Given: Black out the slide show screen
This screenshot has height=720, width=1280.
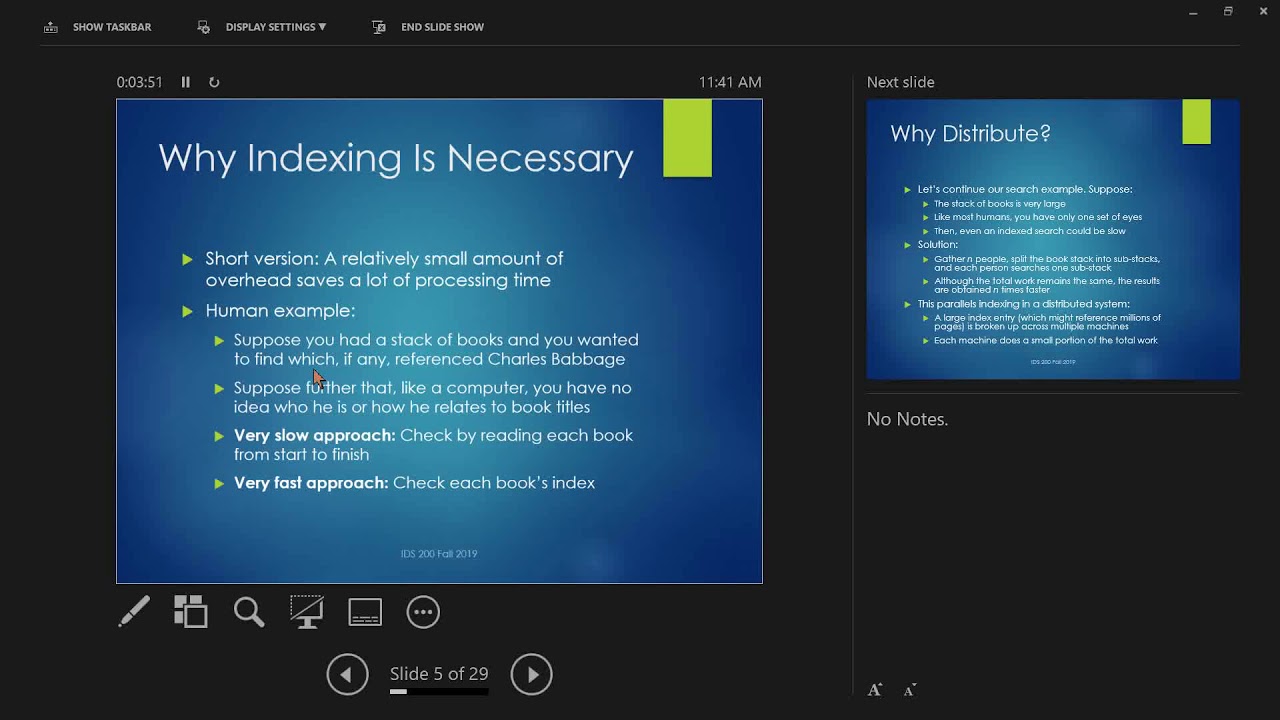Looking at the screenshot, I should point(306,612).
